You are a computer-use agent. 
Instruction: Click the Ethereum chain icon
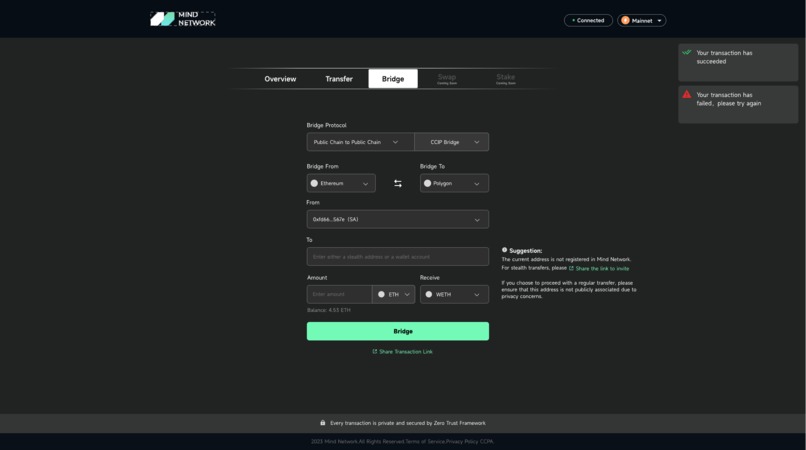point(314,184)
